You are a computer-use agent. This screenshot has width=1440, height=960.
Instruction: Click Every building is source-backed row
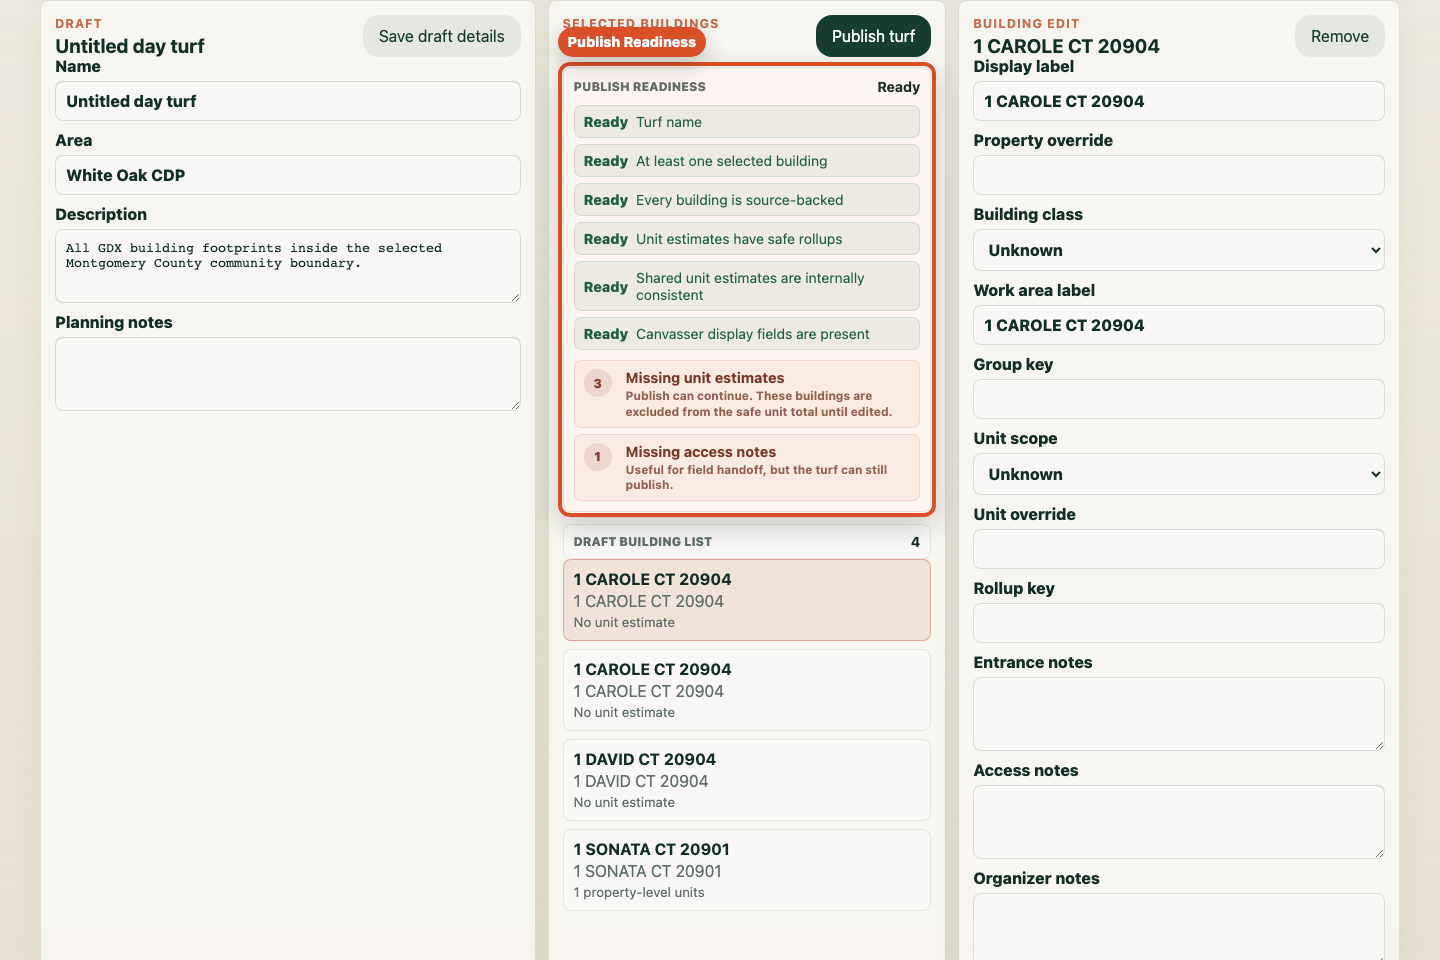[747, 200]
